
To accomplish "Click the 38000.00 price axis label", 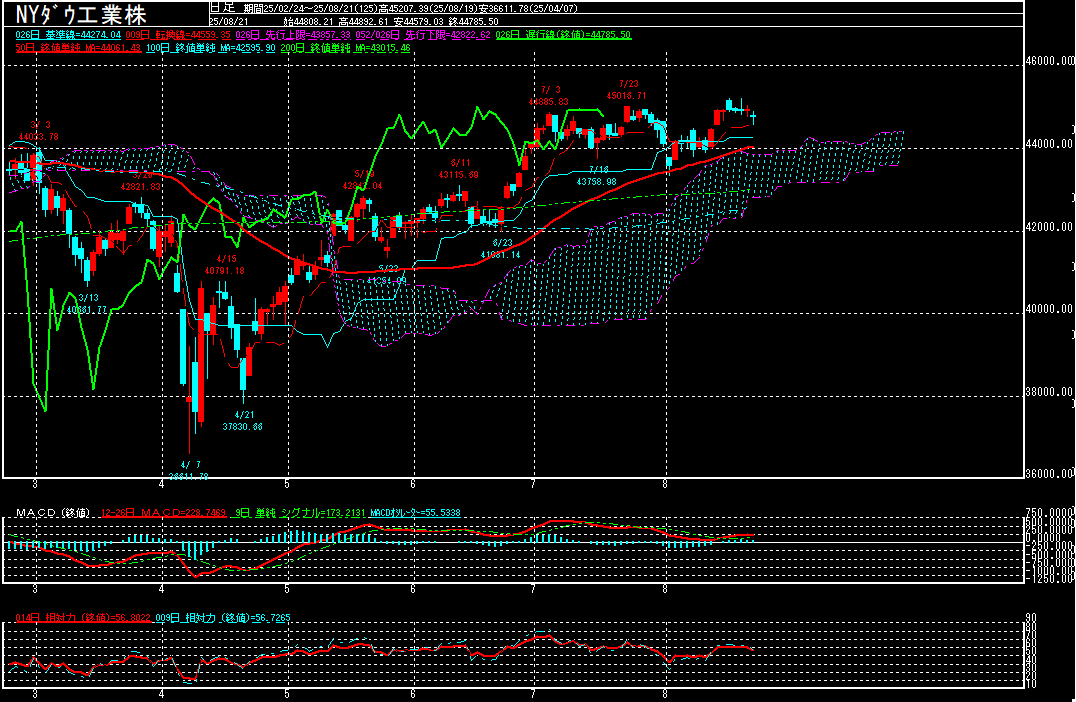I will [1050, 393].
